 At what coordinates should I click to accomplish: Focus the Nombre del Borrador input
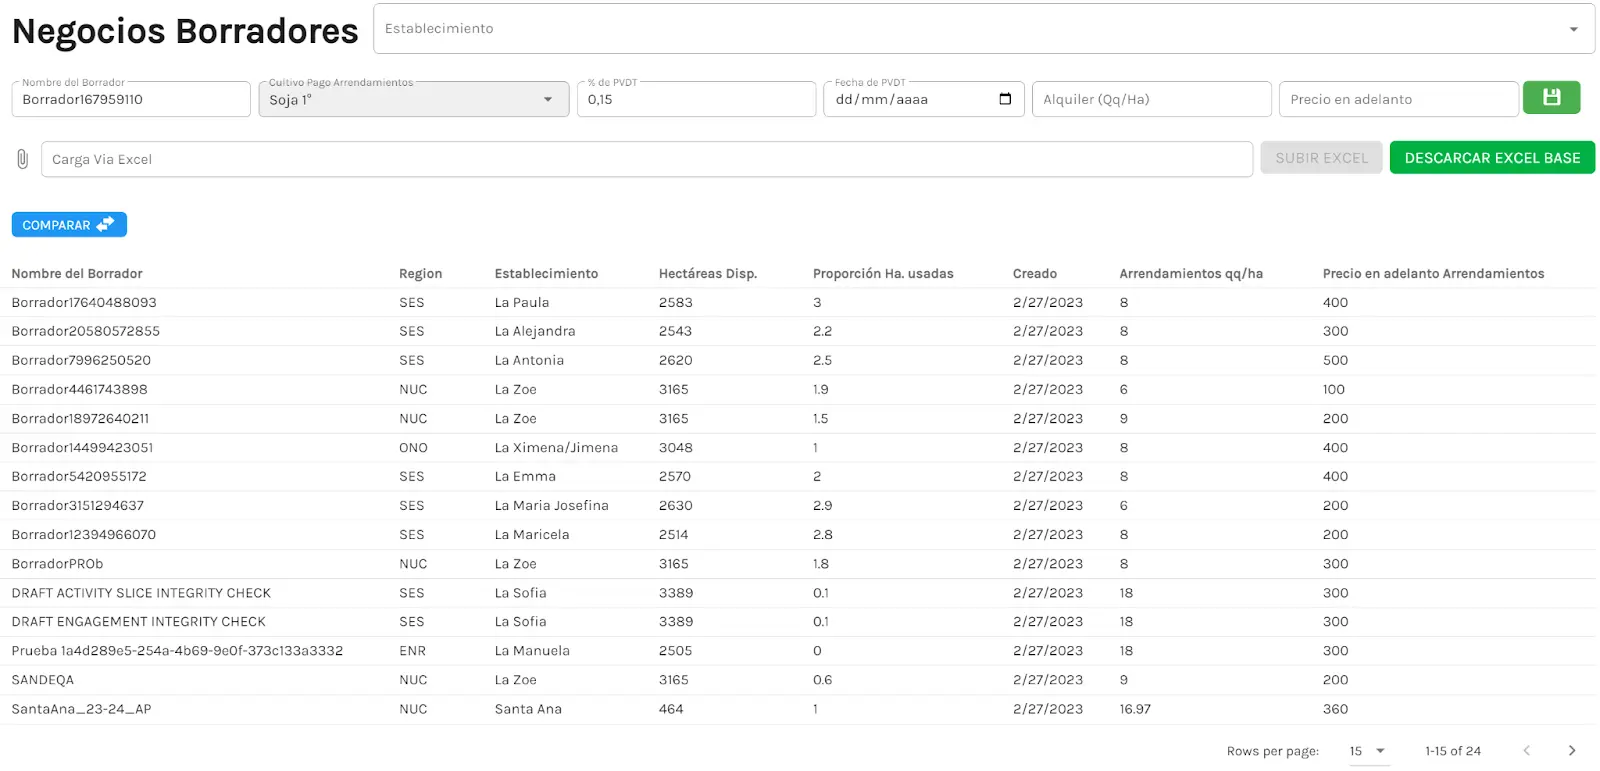(x=130, y=100)
